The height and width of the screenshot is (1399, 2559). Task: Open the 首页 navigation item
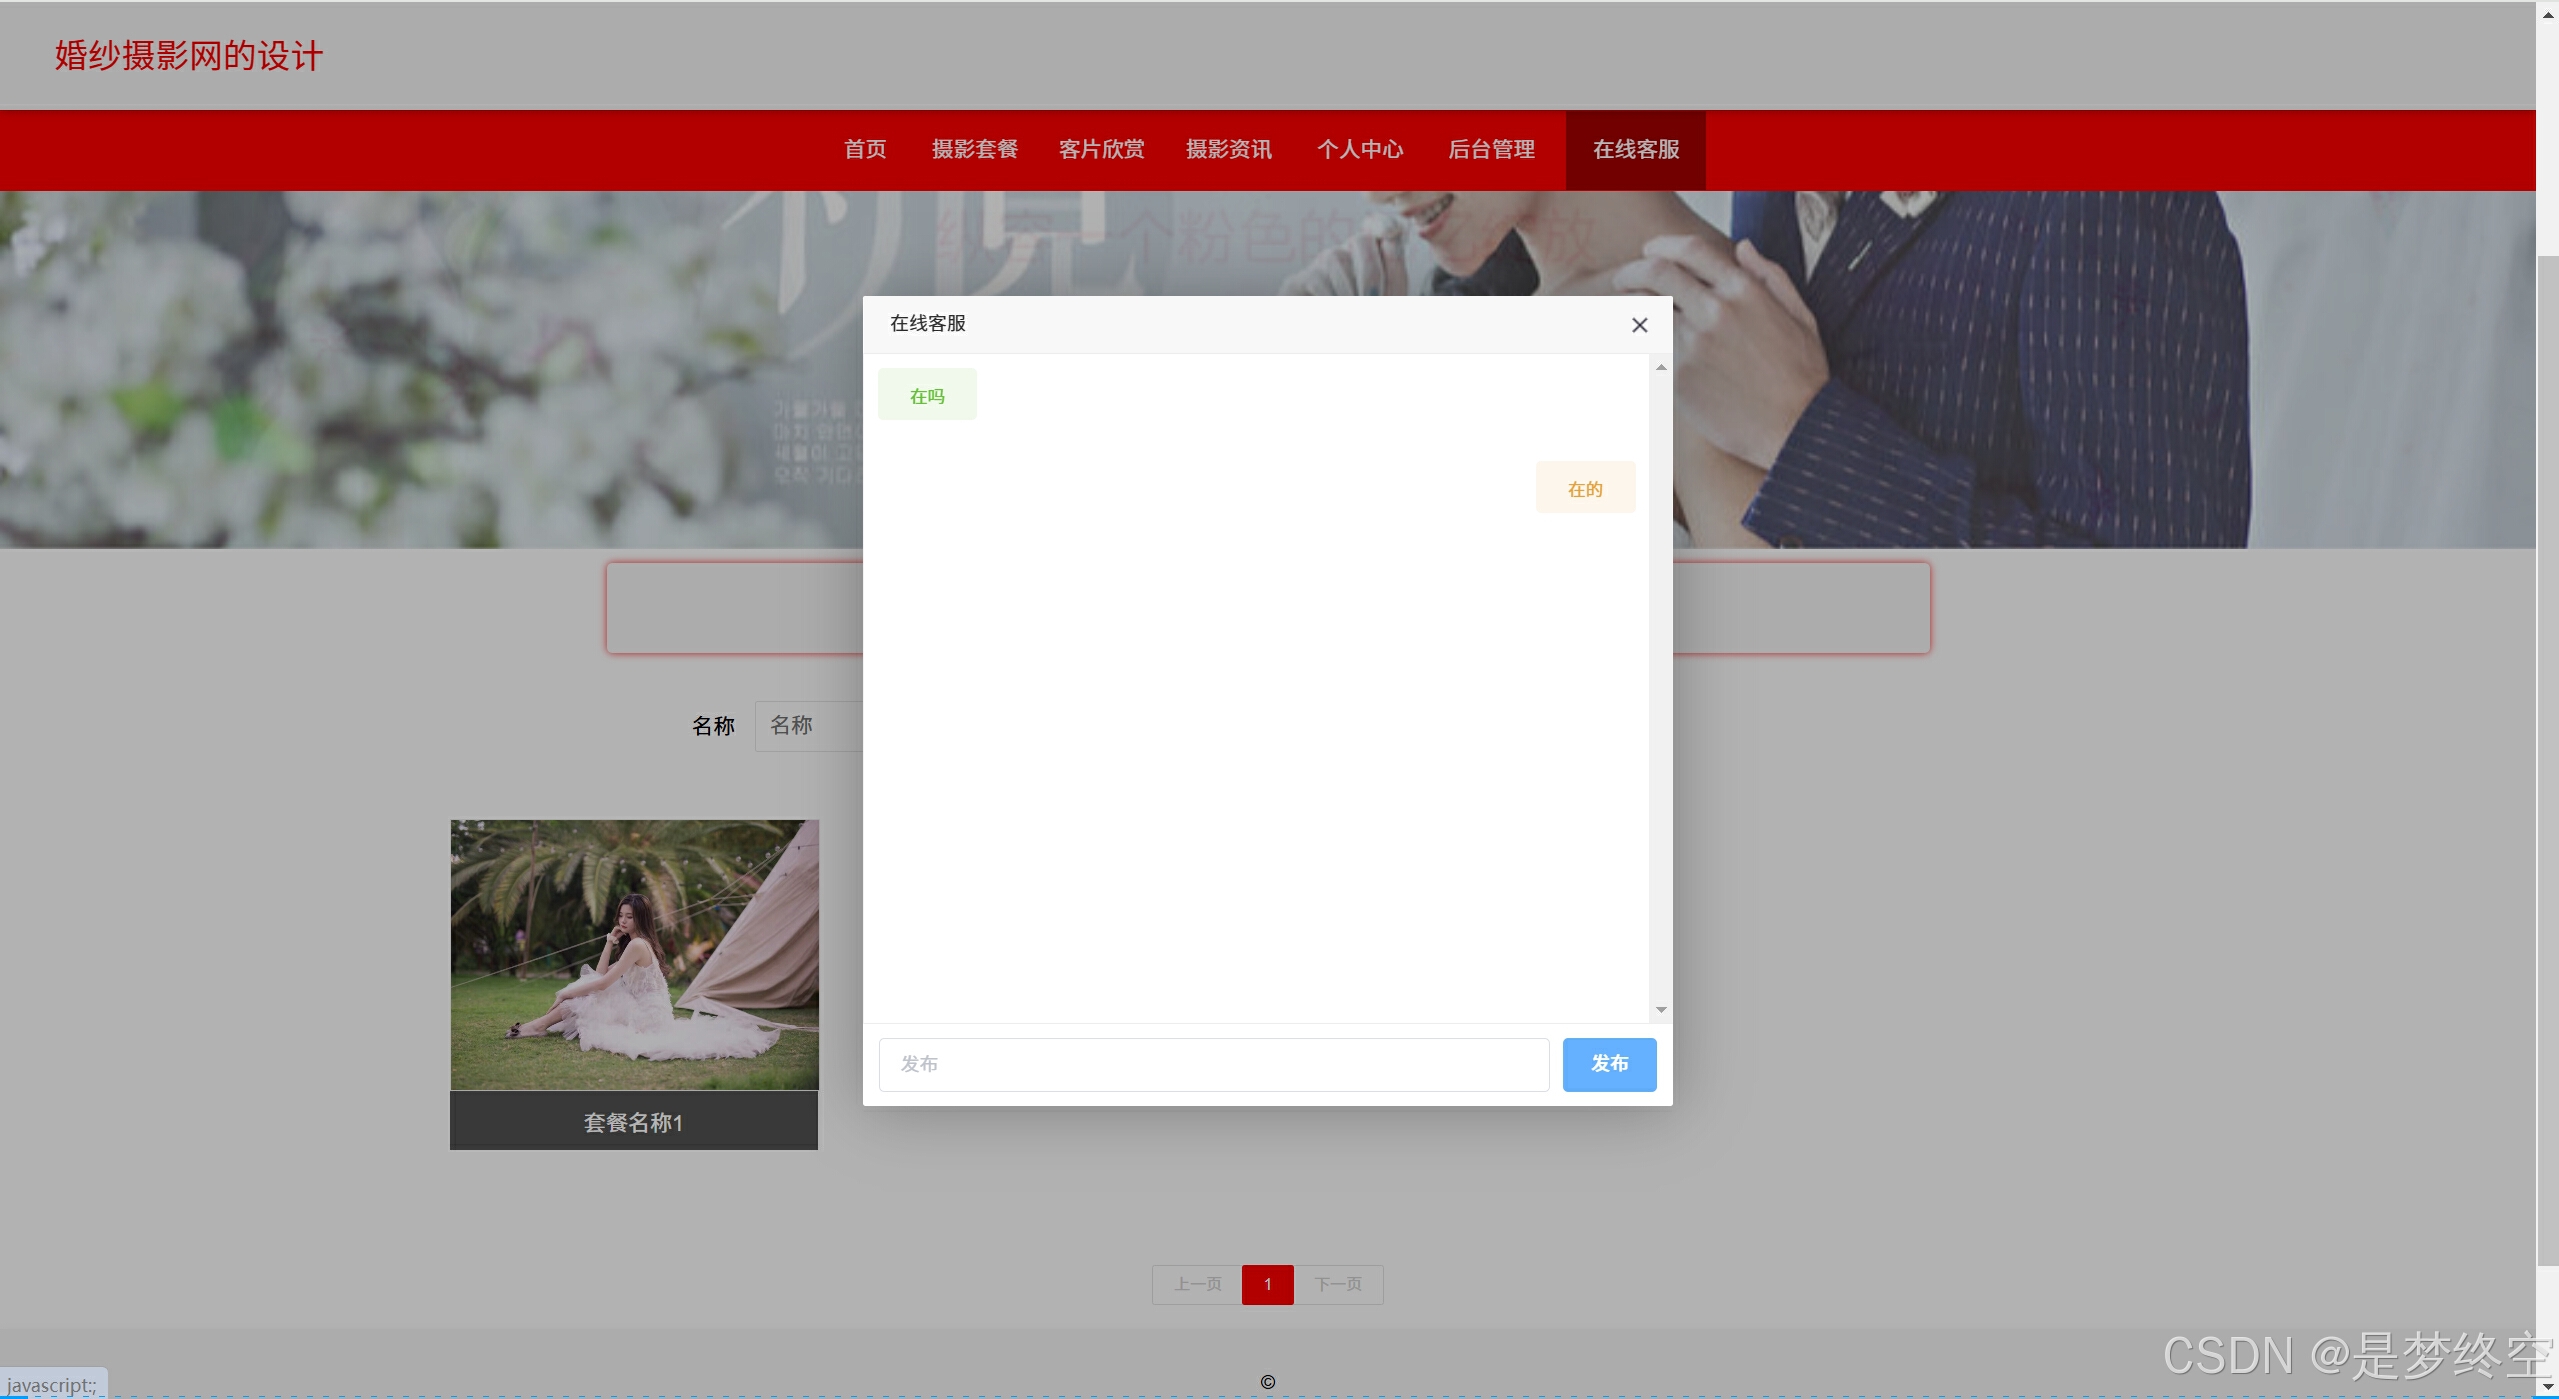(x=865, y=150)
